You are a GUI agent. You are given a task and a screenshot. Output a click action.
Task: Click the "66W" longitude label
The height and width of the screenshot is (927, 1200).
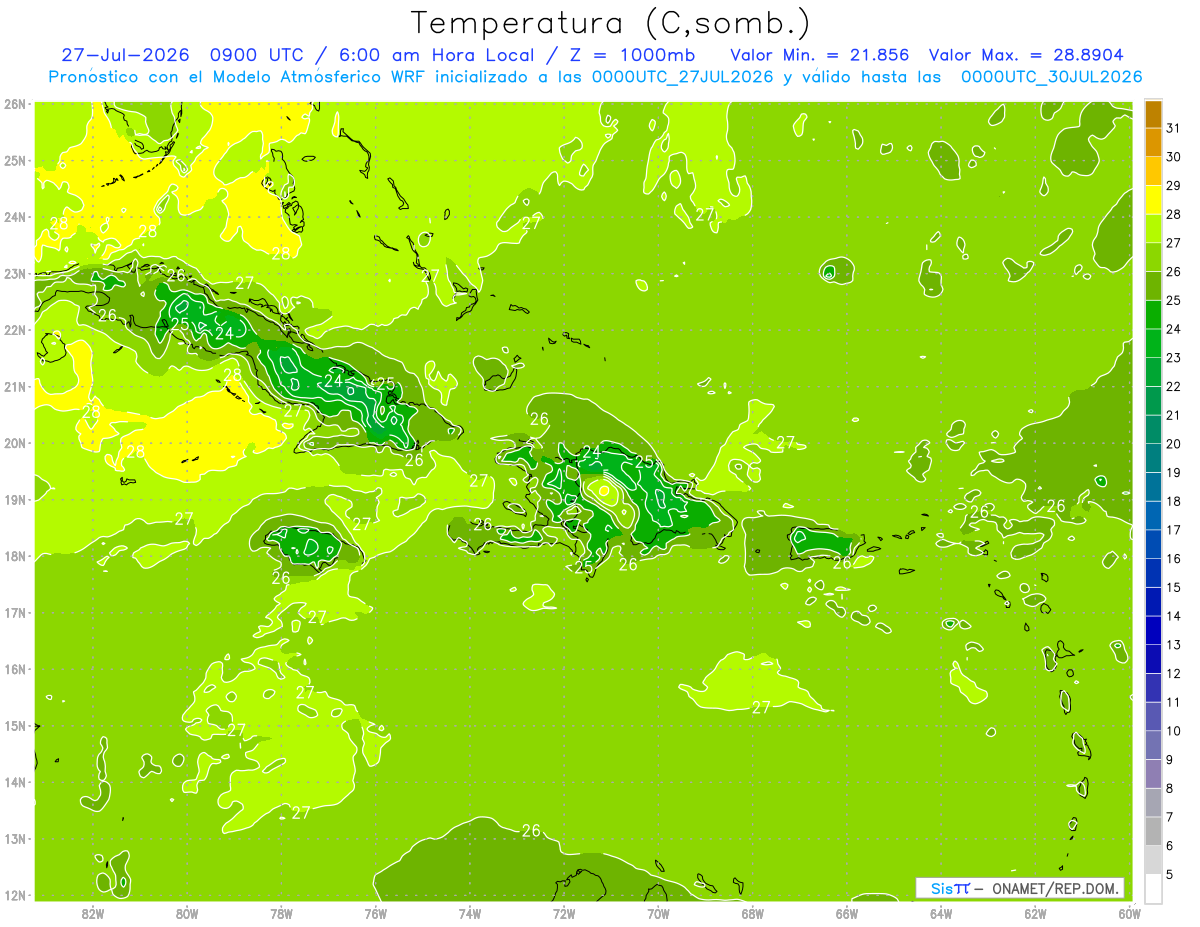[847, 913]
